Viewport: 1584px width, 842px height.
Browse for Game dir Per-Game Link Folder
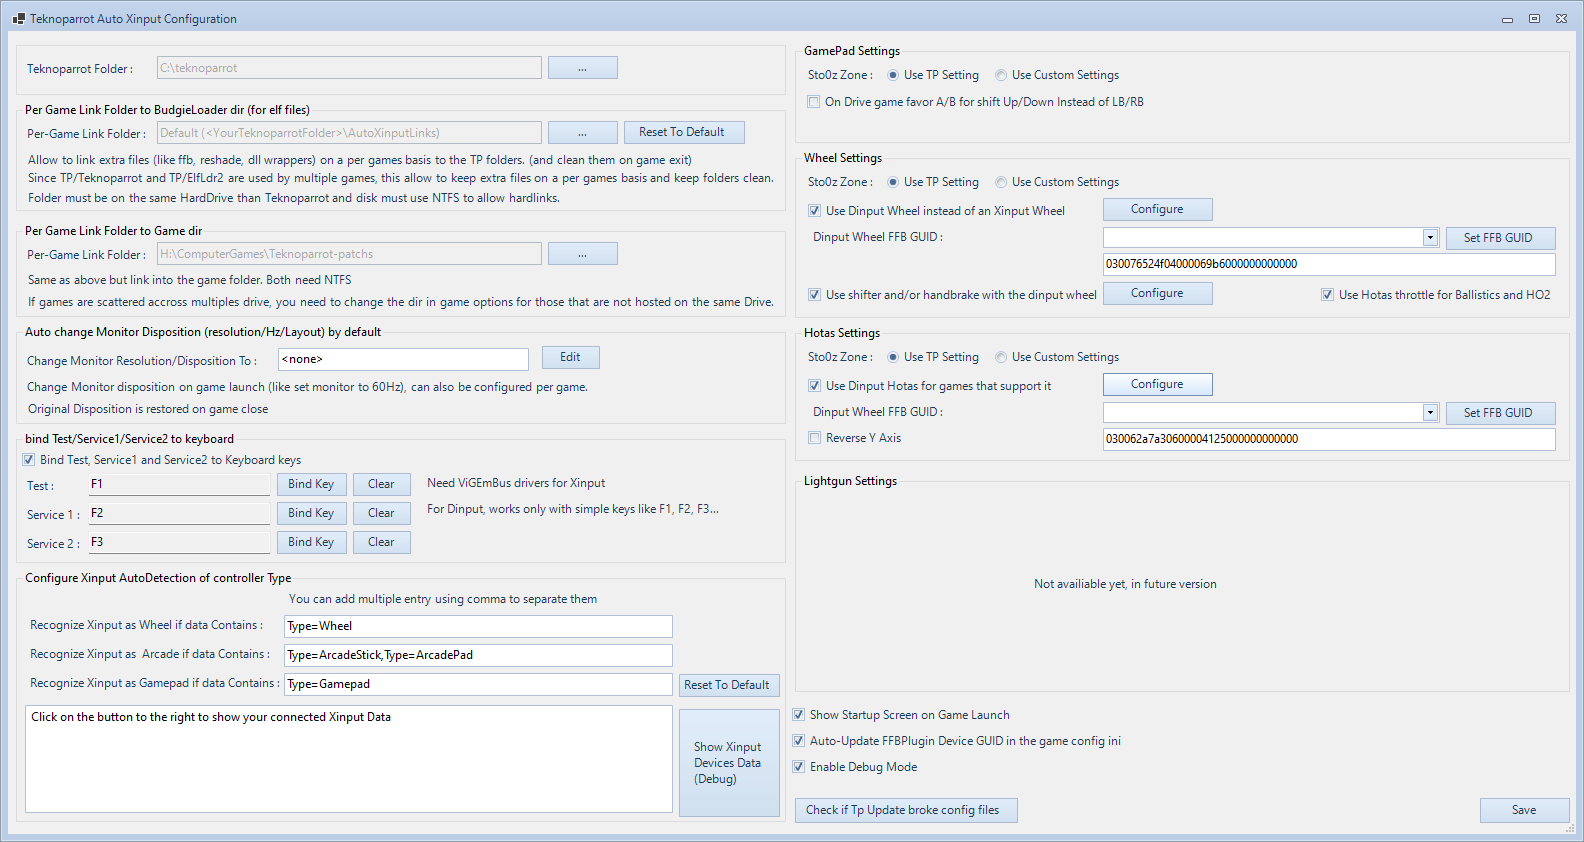(582, 254)
